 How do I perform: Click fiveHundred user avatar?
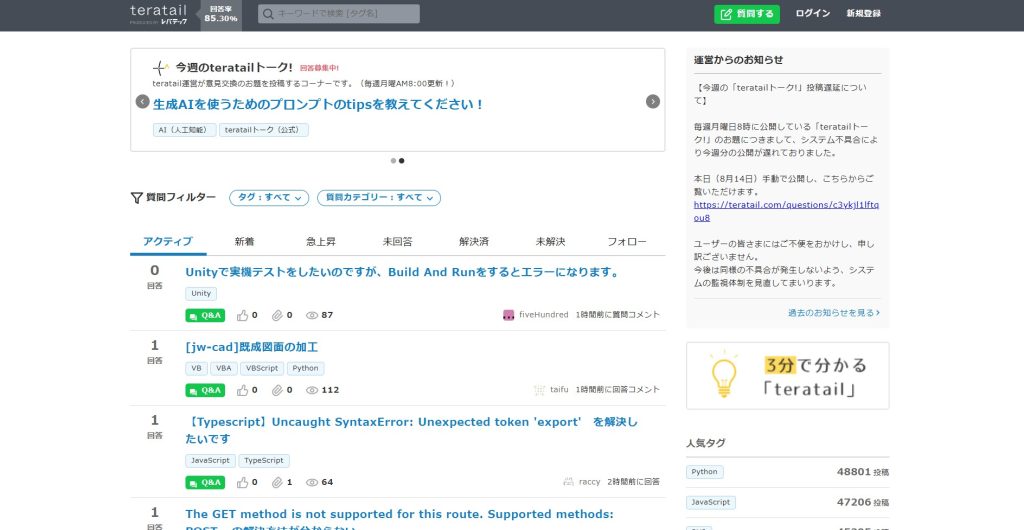coord(509,315)
